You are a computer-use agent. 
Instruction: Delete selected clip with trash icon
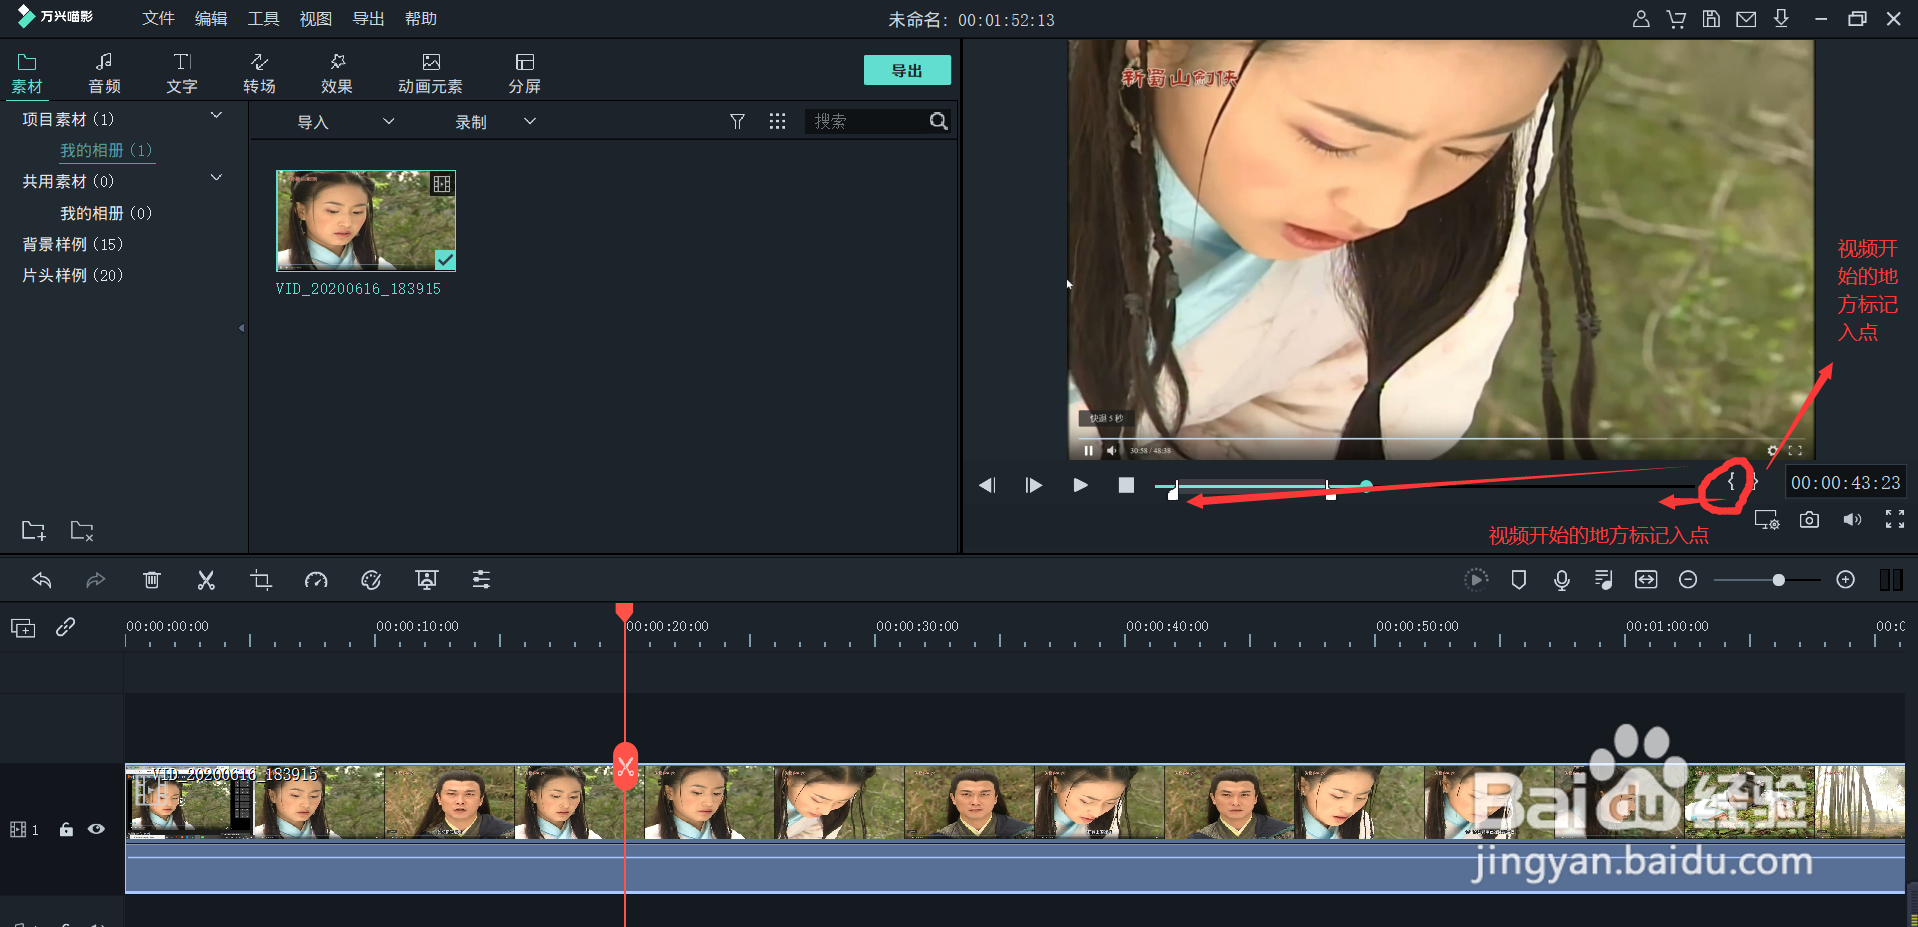pyautogui.click(x=151, y=580)
